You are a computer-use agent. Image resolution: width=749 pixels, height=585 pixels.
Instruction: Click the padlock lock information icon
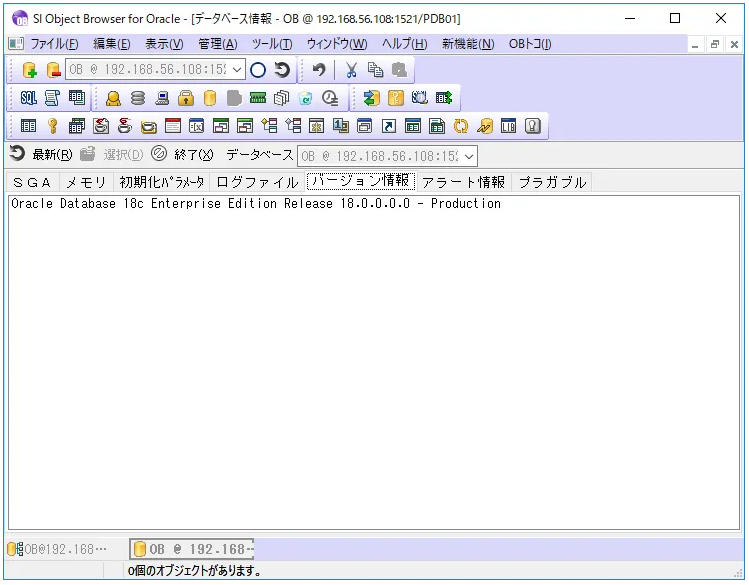(186, 98)
